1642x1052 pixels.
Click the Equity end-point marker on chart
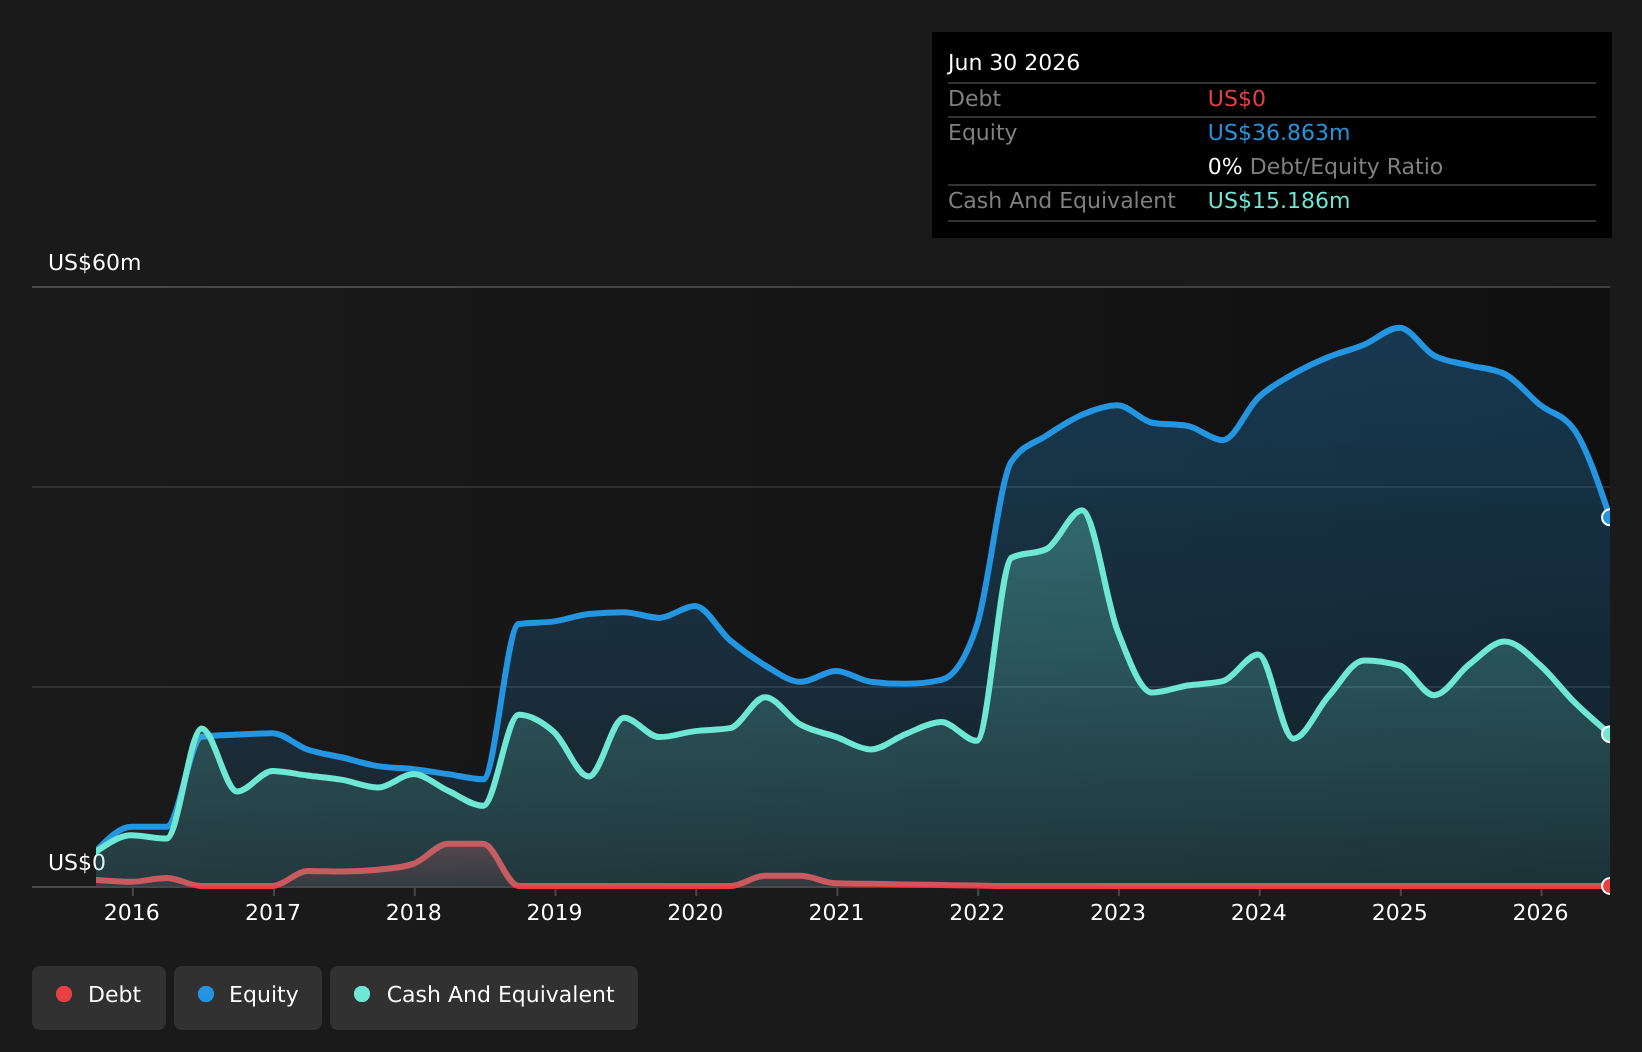coord(1609,517)
